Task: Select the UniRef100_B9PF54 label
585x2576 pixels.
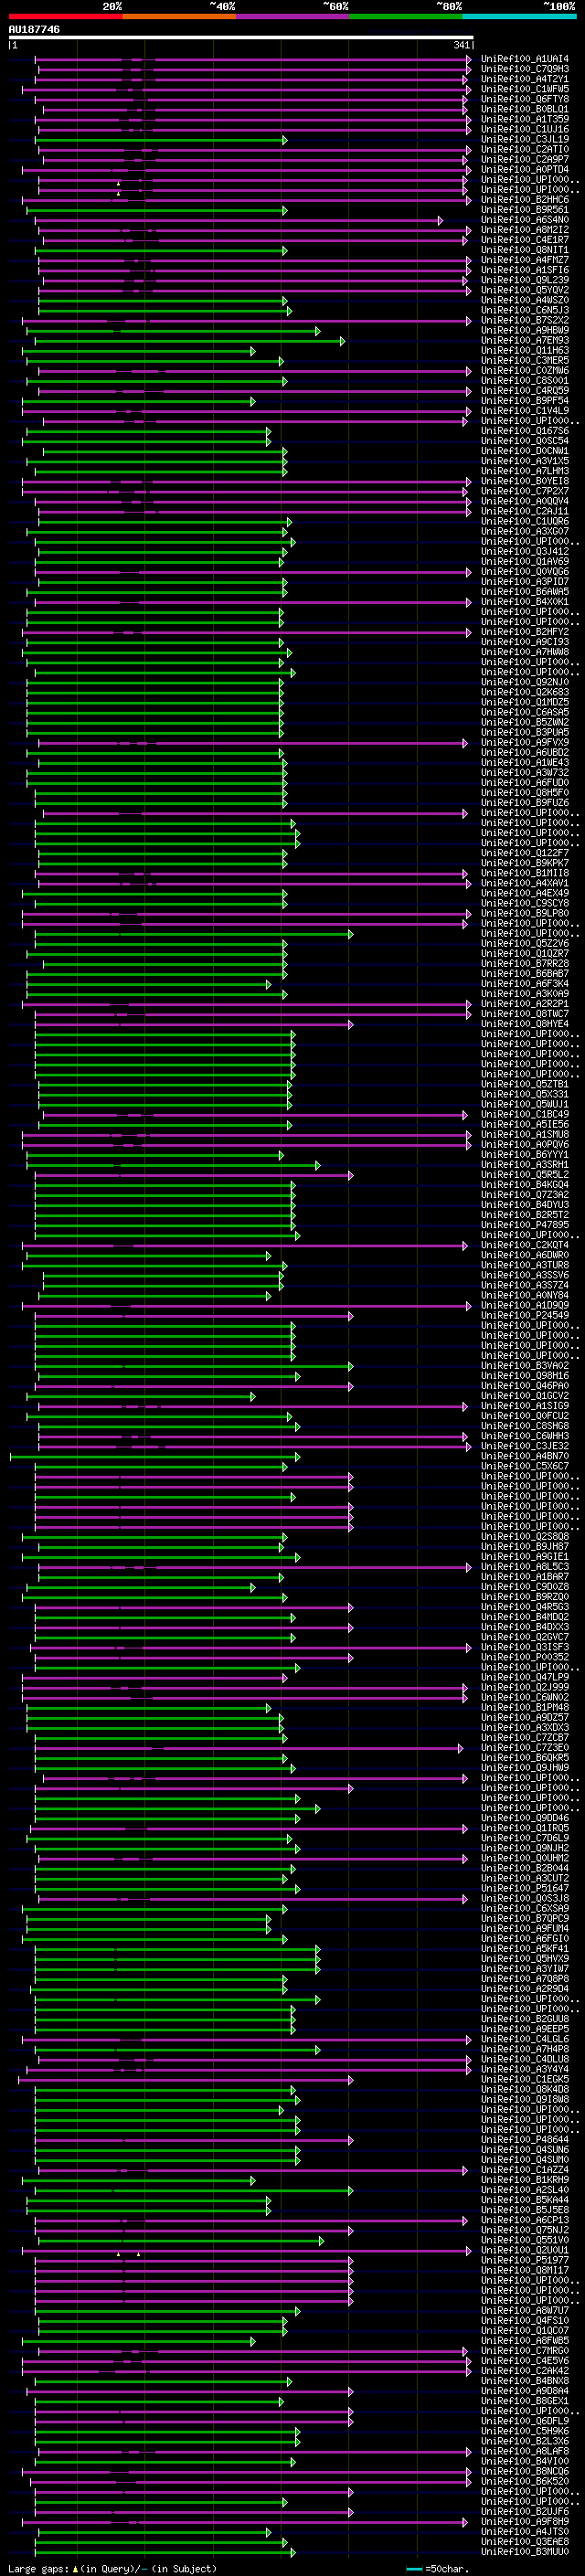Action: point(525,400)
